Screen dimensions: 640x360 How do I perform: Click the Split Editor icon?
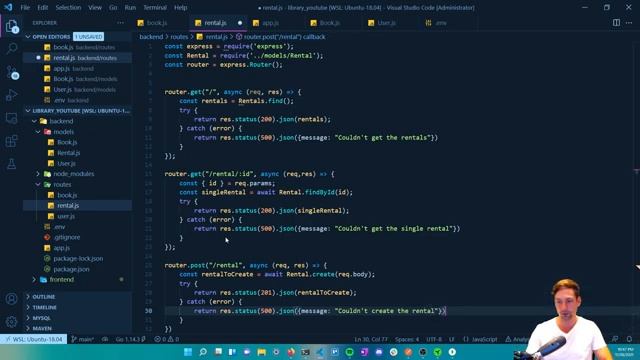tap(616, 23)
